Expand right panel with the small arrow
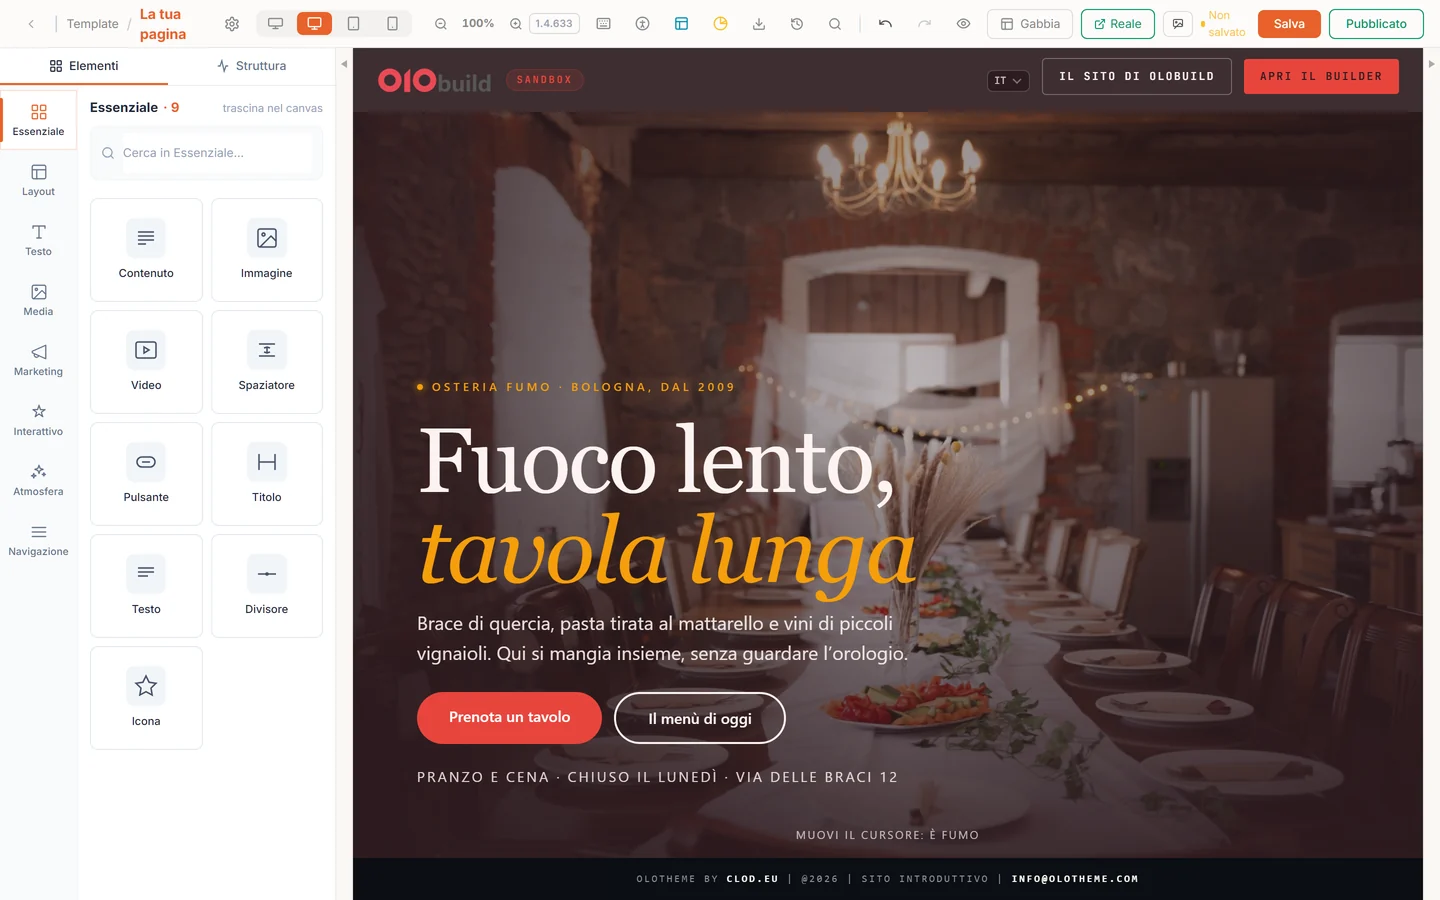1440x900 pixels. point(1431,64)
